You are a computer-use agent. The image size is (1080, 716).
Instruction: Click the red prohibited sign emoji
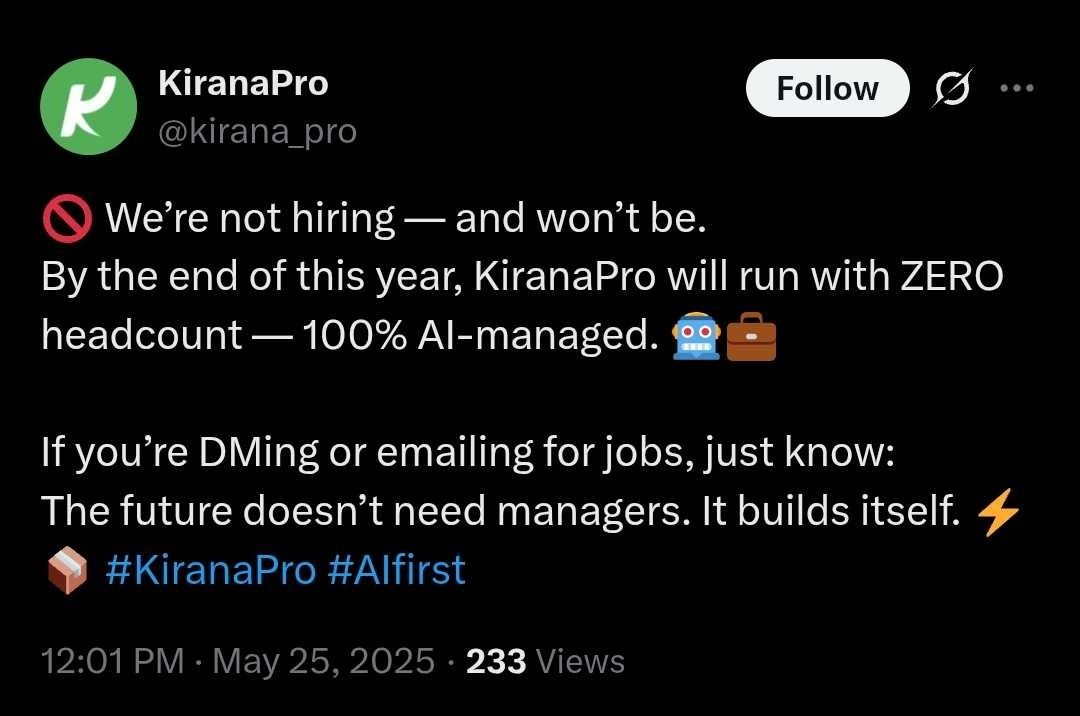coord(67,219)
